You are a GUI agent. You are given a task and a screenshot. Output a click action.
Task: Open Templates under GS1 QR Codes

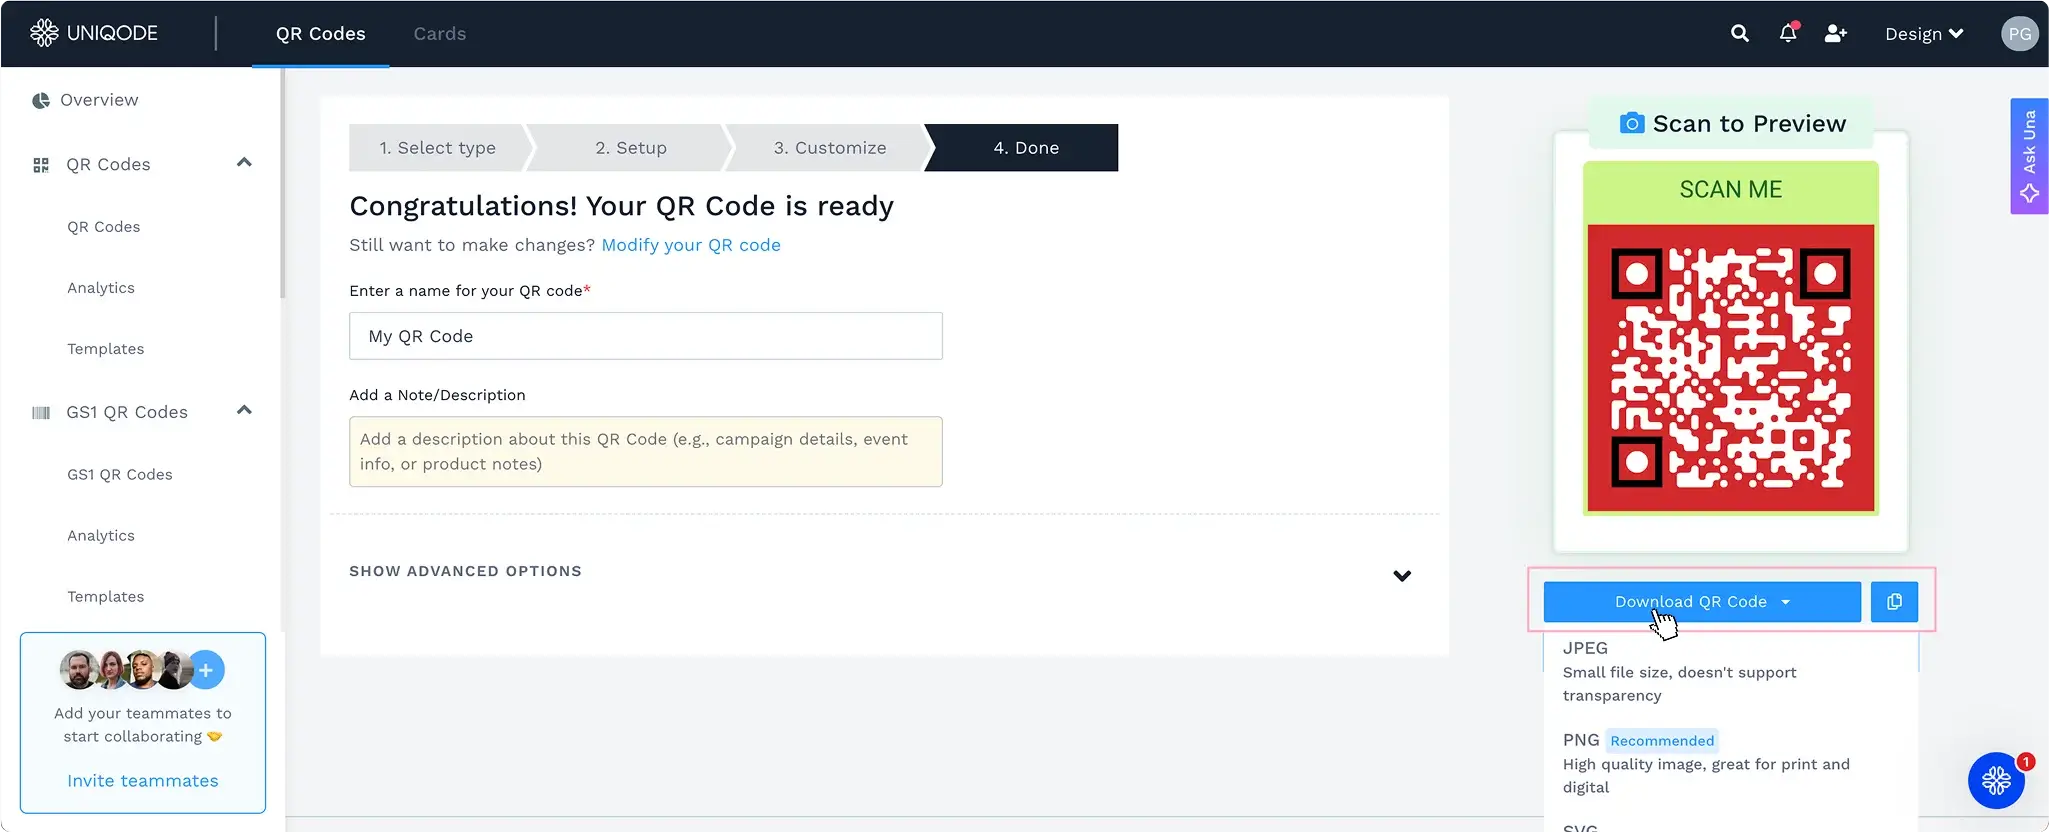[106, 597]
